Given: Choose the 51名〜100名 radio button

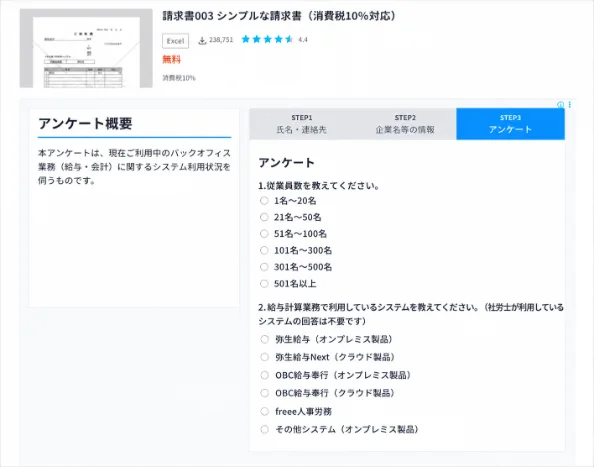Looking at the screenshot, I should (x=264, y=234).
